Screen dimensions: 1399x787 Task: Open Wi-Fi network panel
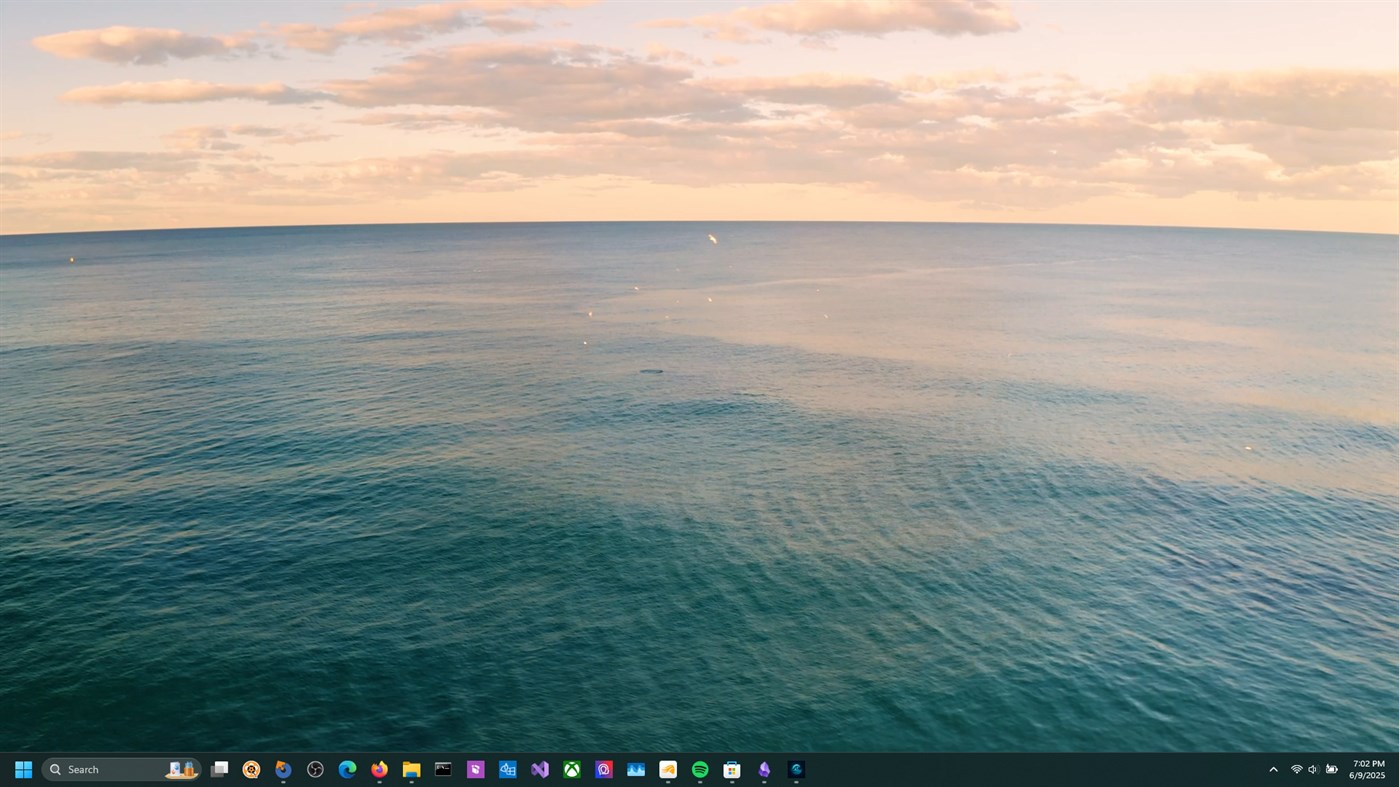1296,769
